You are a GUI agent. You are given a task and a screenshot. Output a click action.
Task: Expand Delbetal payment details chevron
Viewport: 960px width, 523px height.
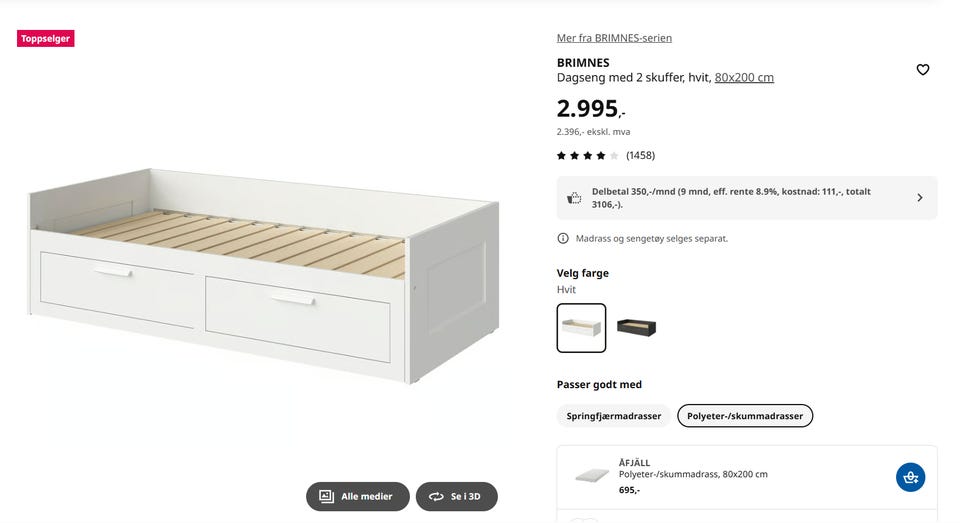click(920, 198)
